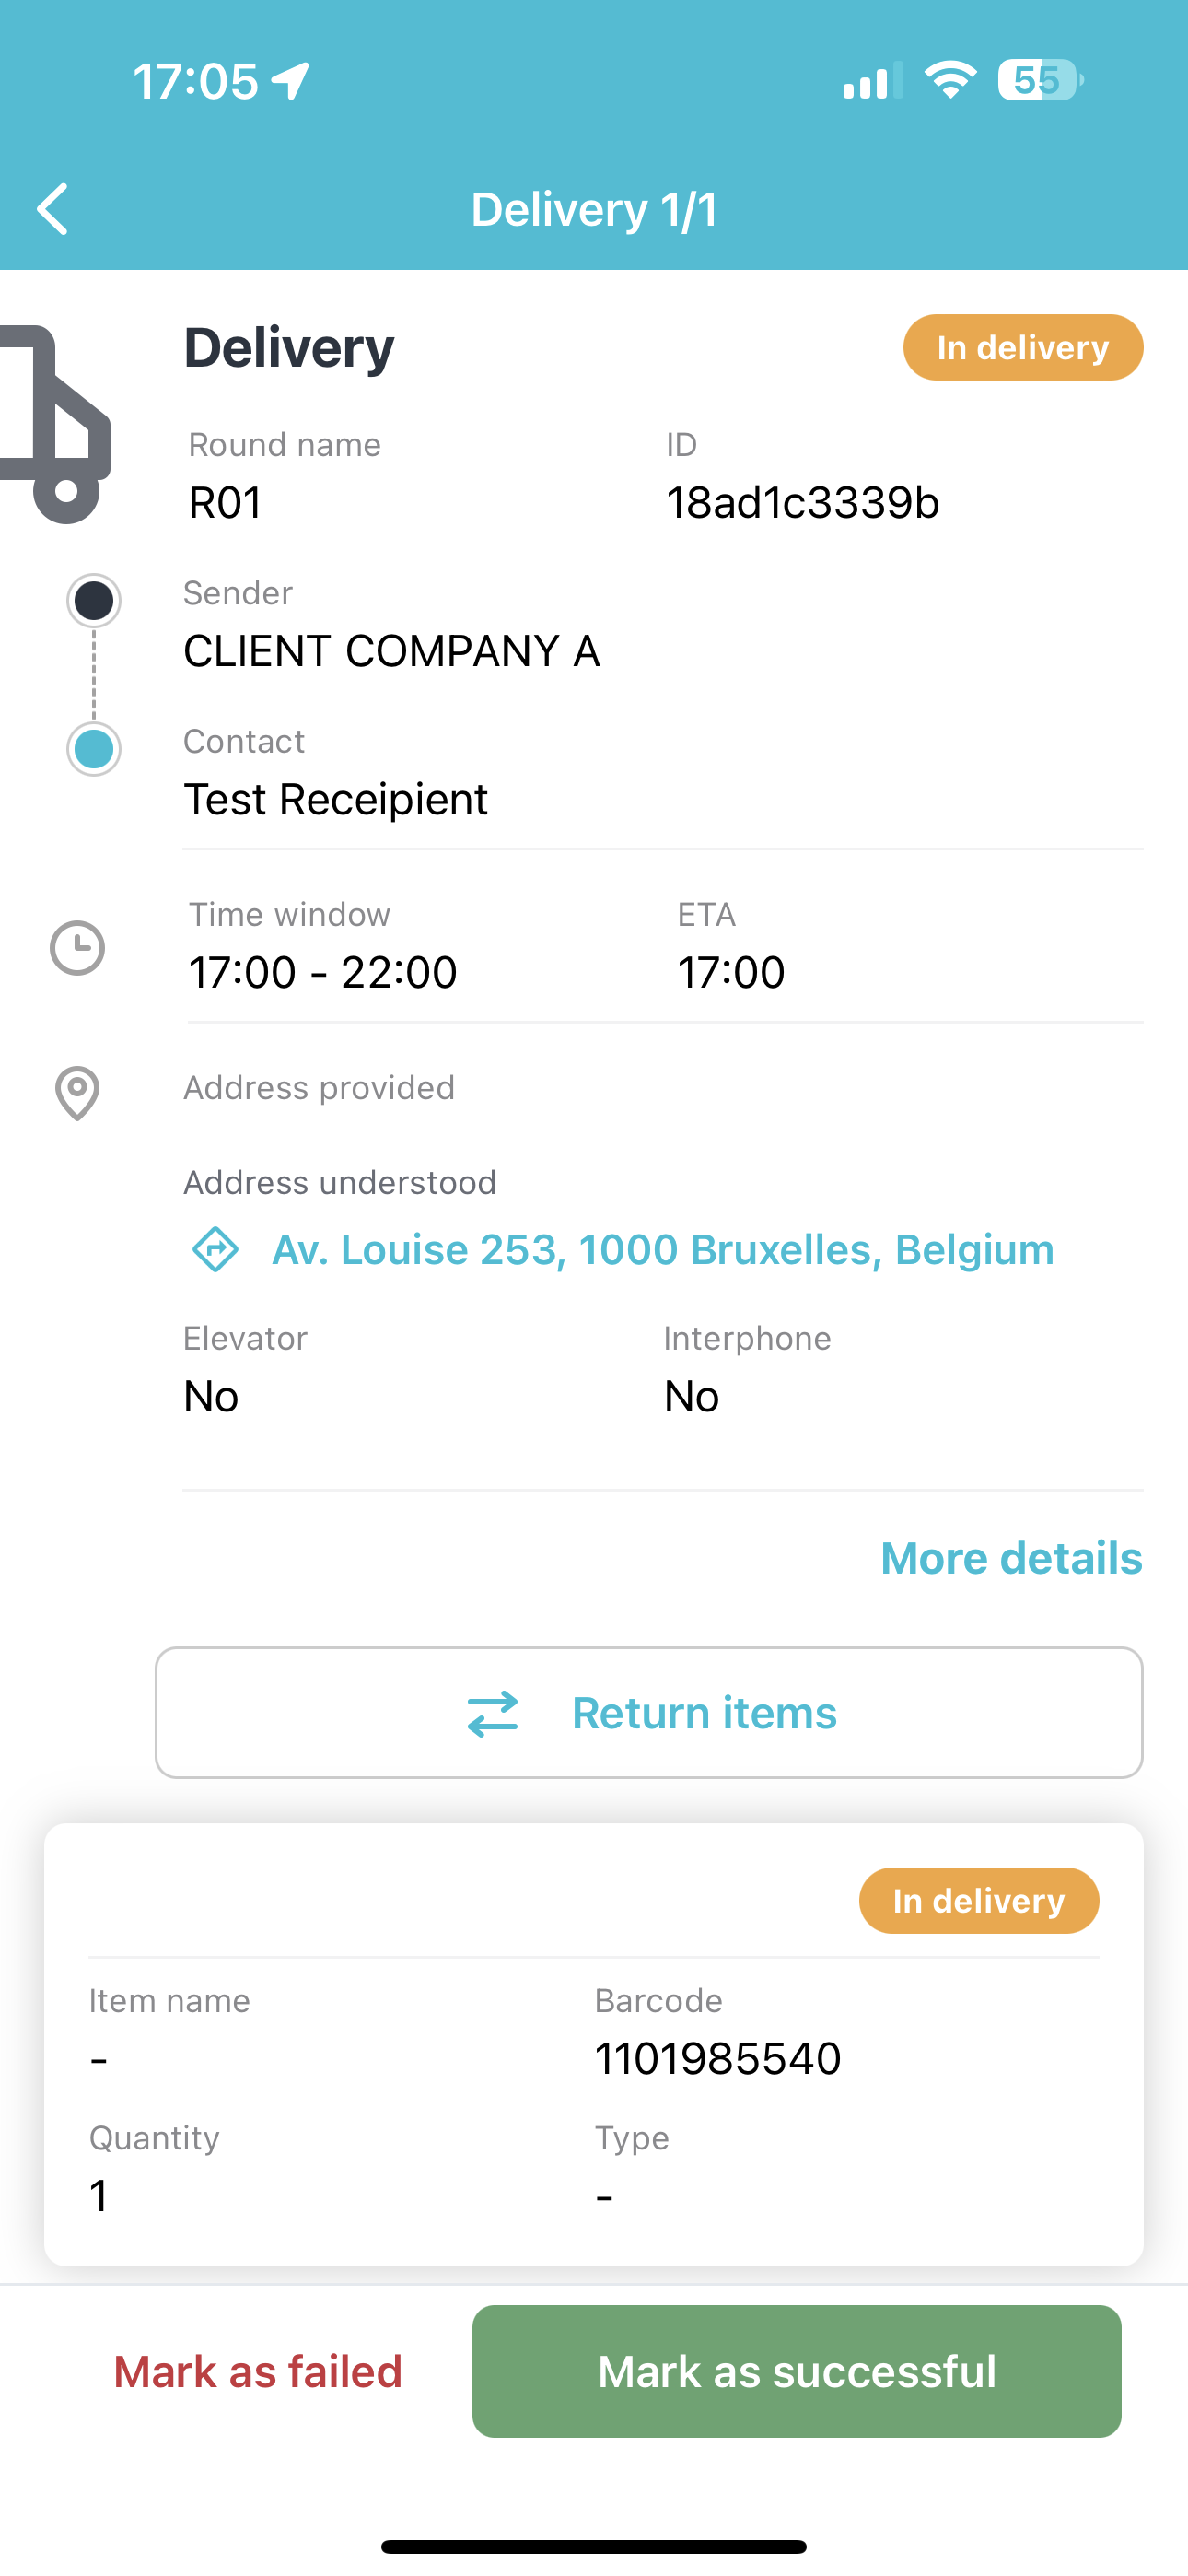
Task: Tap the clock icon beside Time window
Action: pyautogui.click(x=77, y=947)
